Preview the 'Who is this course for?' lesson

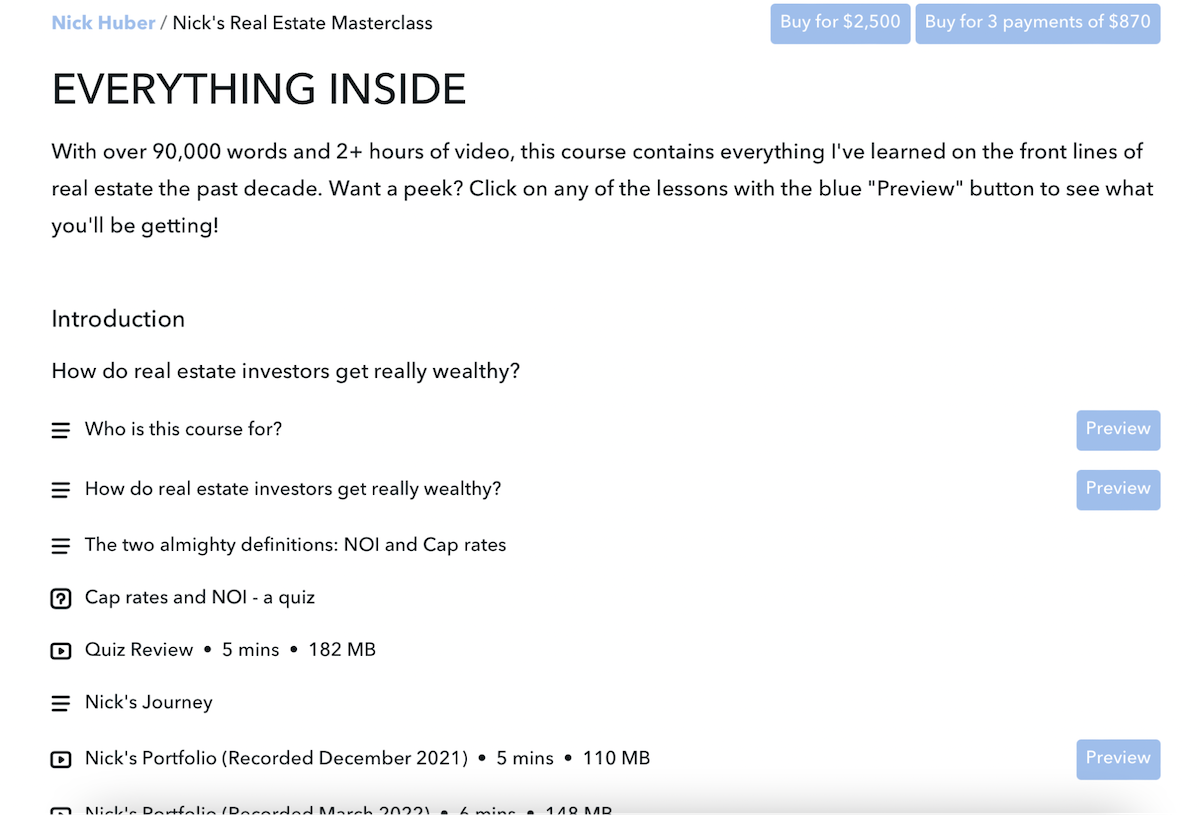1118,430
